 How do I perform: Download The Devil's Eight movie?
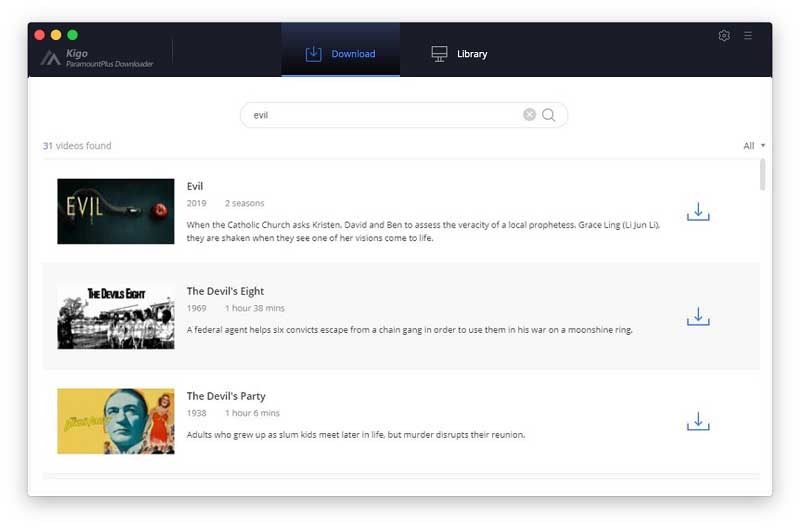(698, 317)
